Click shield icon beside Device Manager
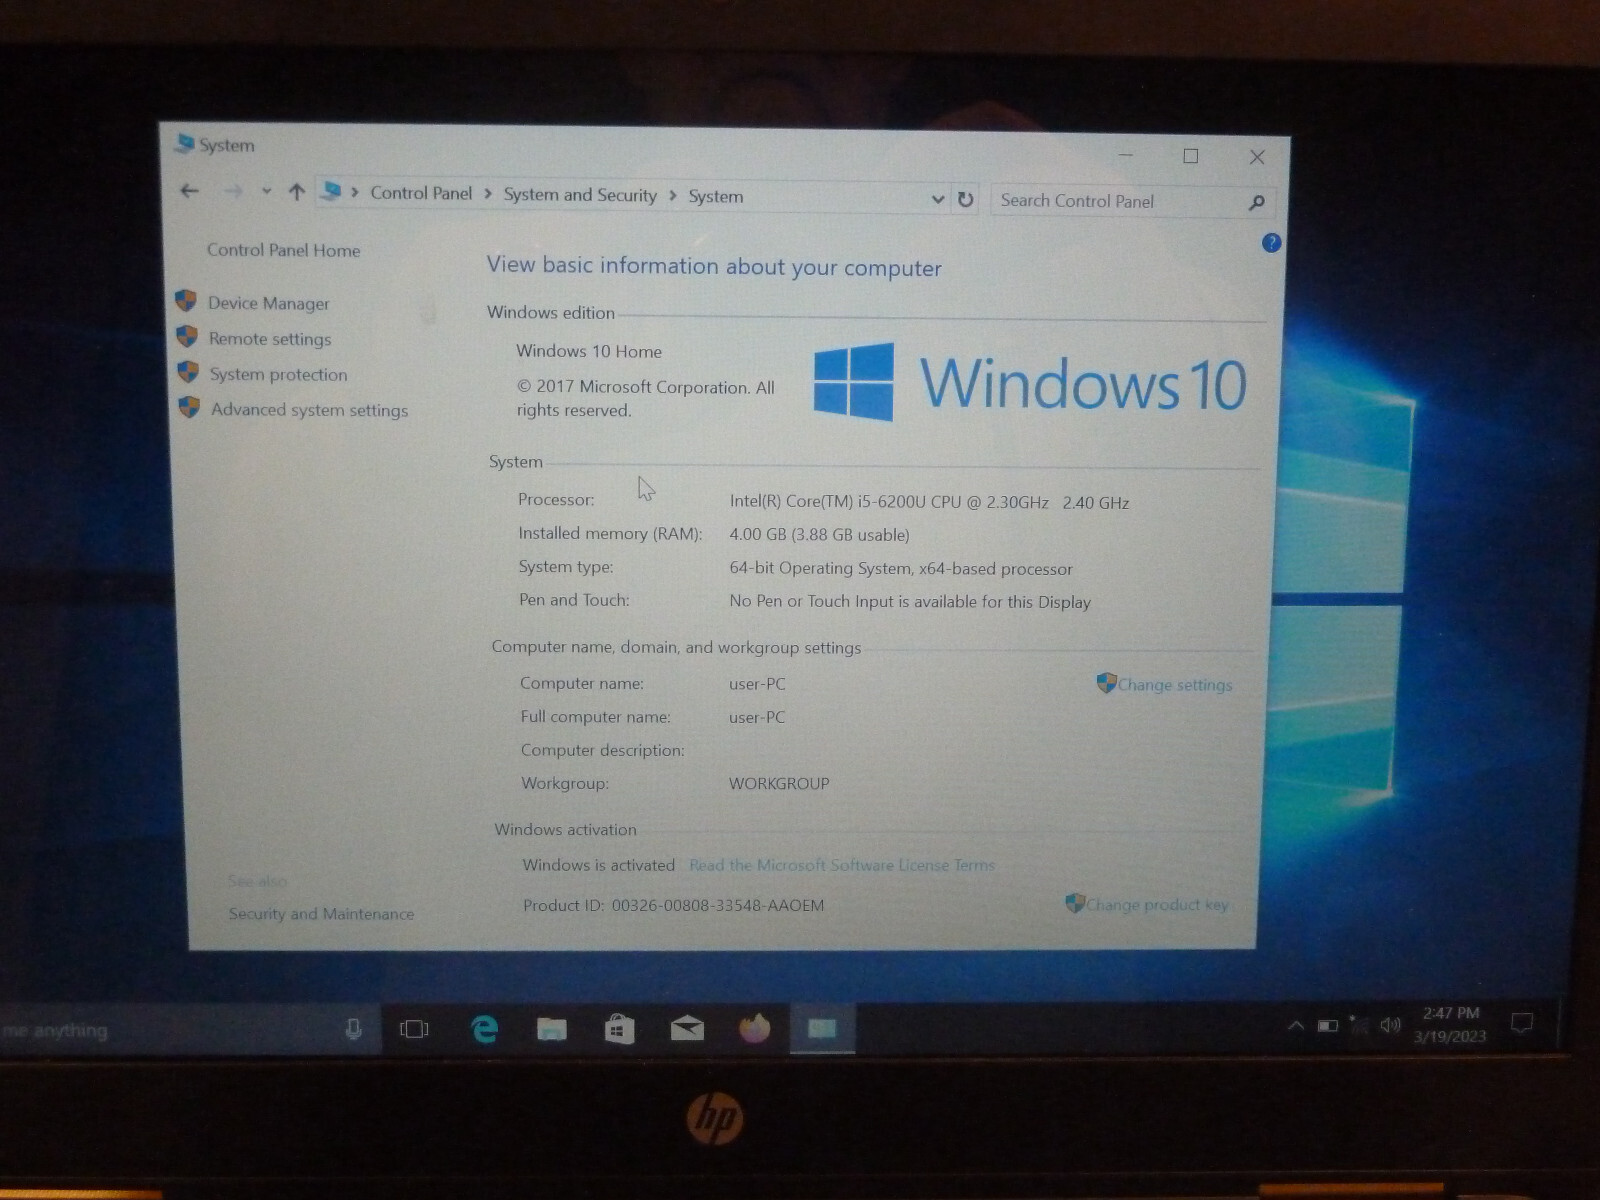 pyautogui.click(x=186, y=300)
